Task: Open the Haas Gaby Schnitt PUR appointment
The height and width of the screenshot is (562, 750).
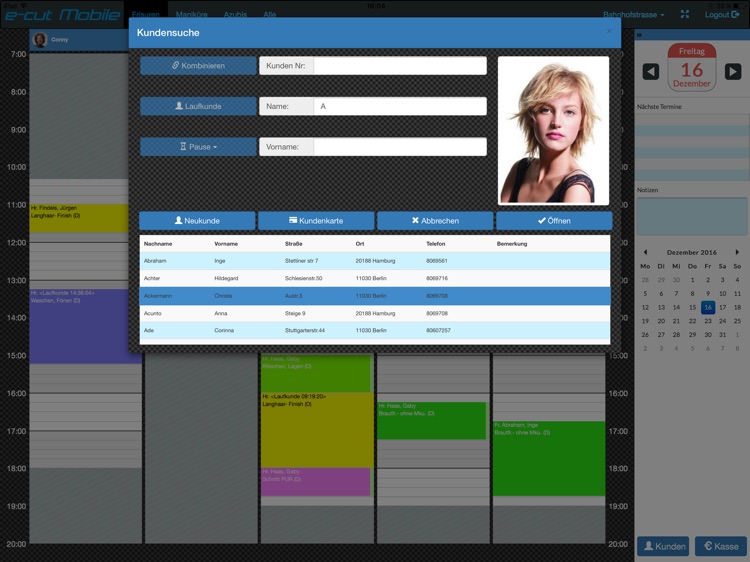Action: [316, 482]
